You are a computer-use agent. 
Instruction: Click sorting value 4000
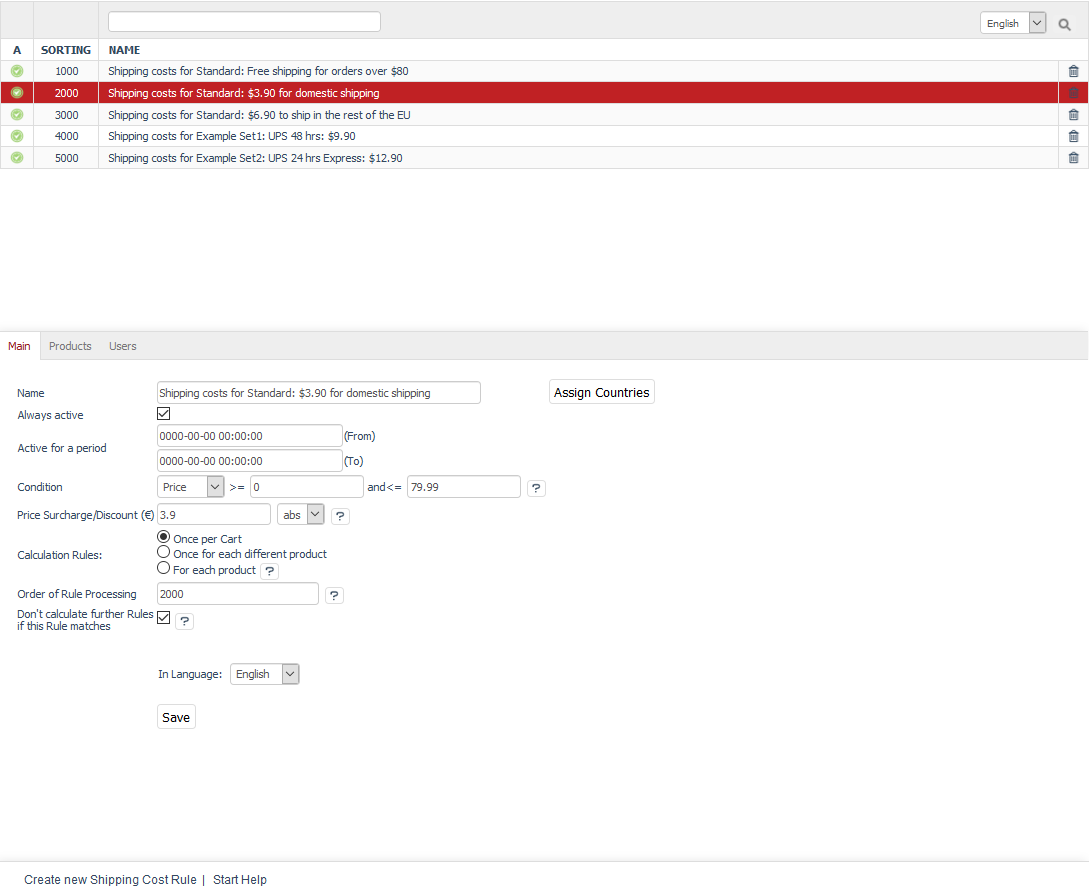67,136
